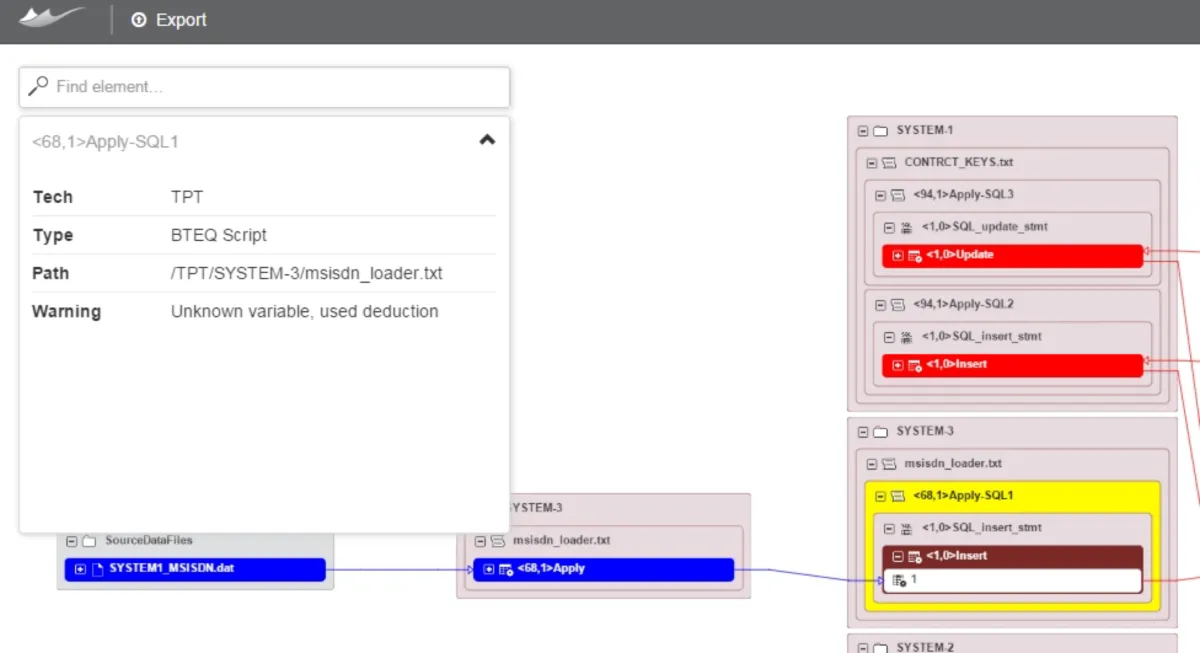Screen dimensions: 1200x653
Task: Select the CONTRCT_KEYS.txt label
Action: pyautogui.click(x=960, y=162)
